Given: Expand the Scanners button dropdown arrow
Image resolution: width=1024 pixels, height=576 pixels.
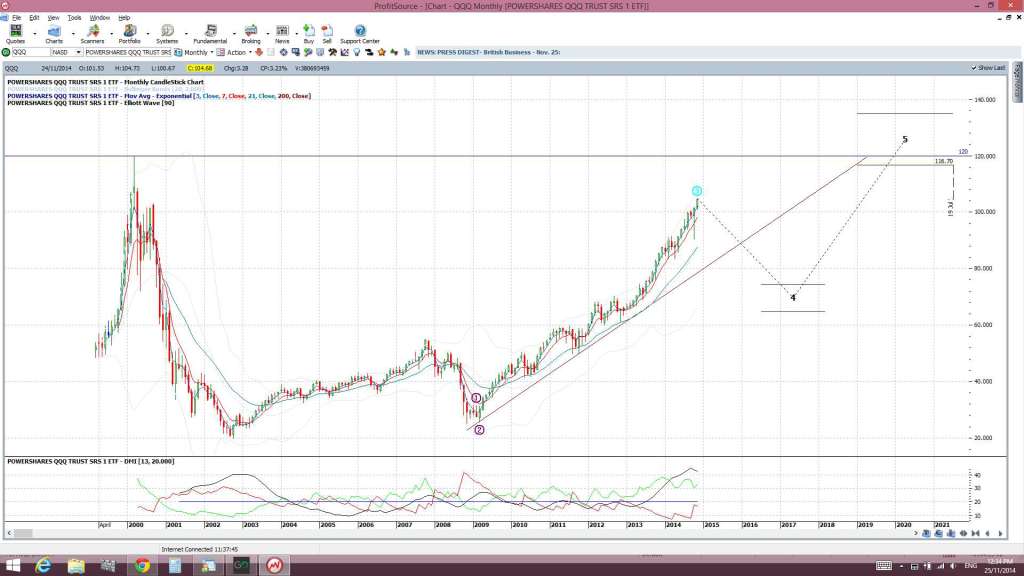Looking at the screenshot, I should click(111, 33).
